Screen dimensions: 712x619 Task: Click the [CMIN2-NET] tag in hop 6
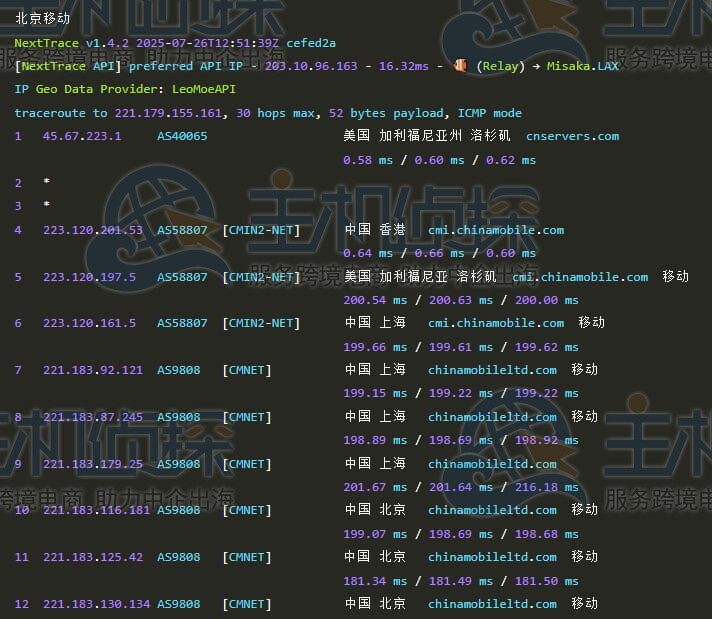[x=260, y=323]
